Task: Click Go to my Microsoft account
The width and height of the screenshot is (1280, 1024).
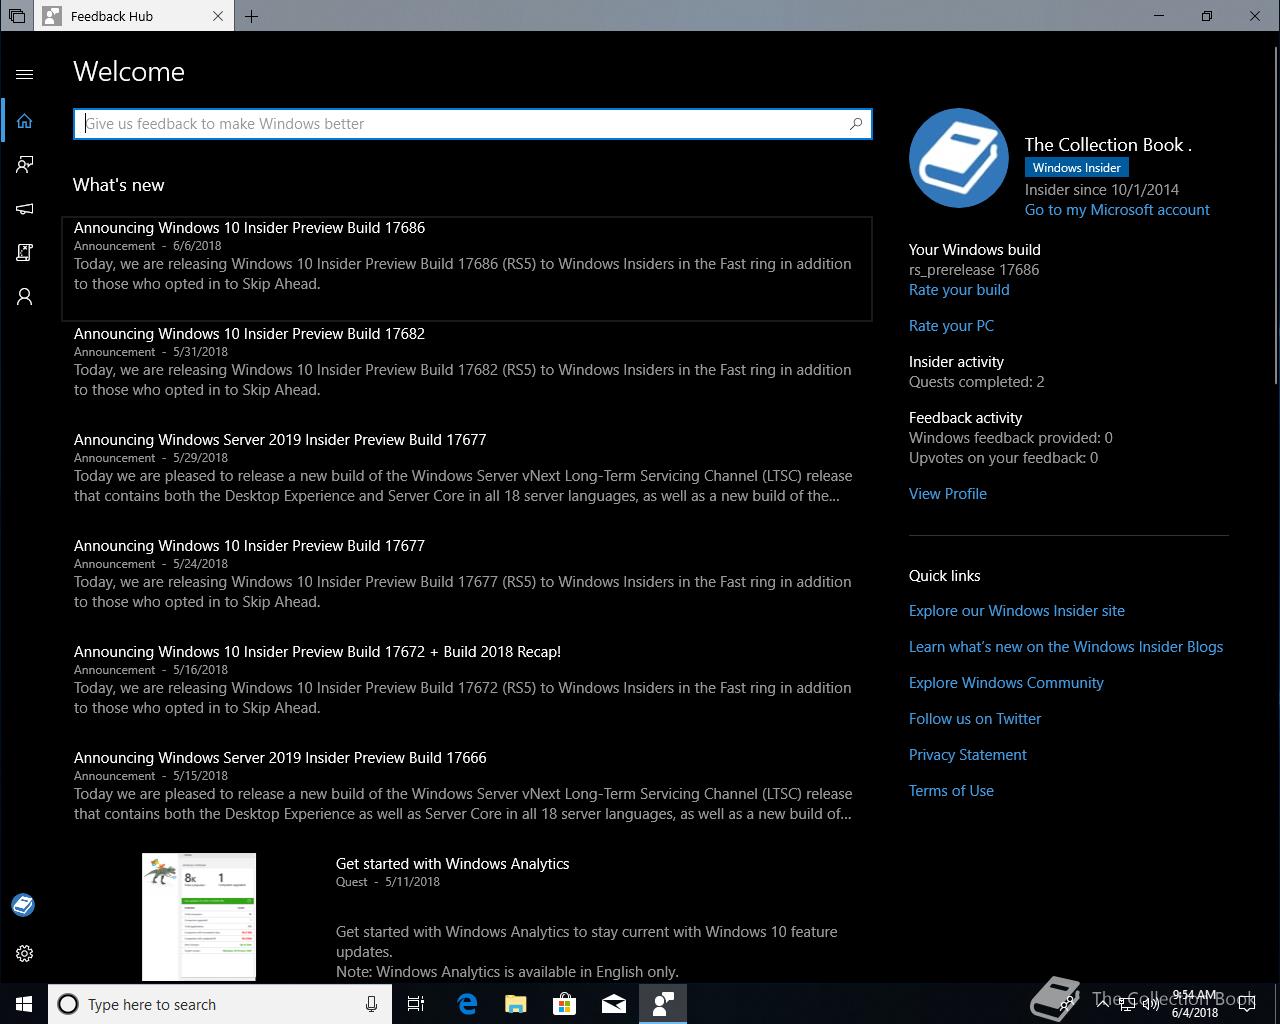Action: pos(1117,210)
